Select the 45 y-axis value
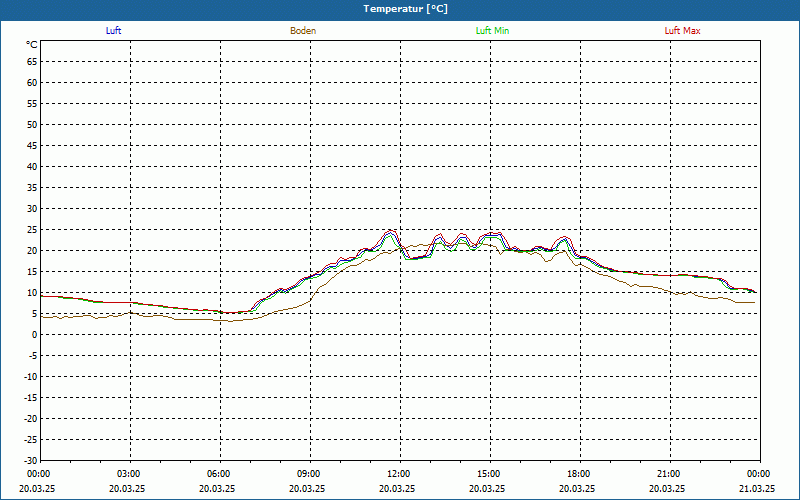 32,145
